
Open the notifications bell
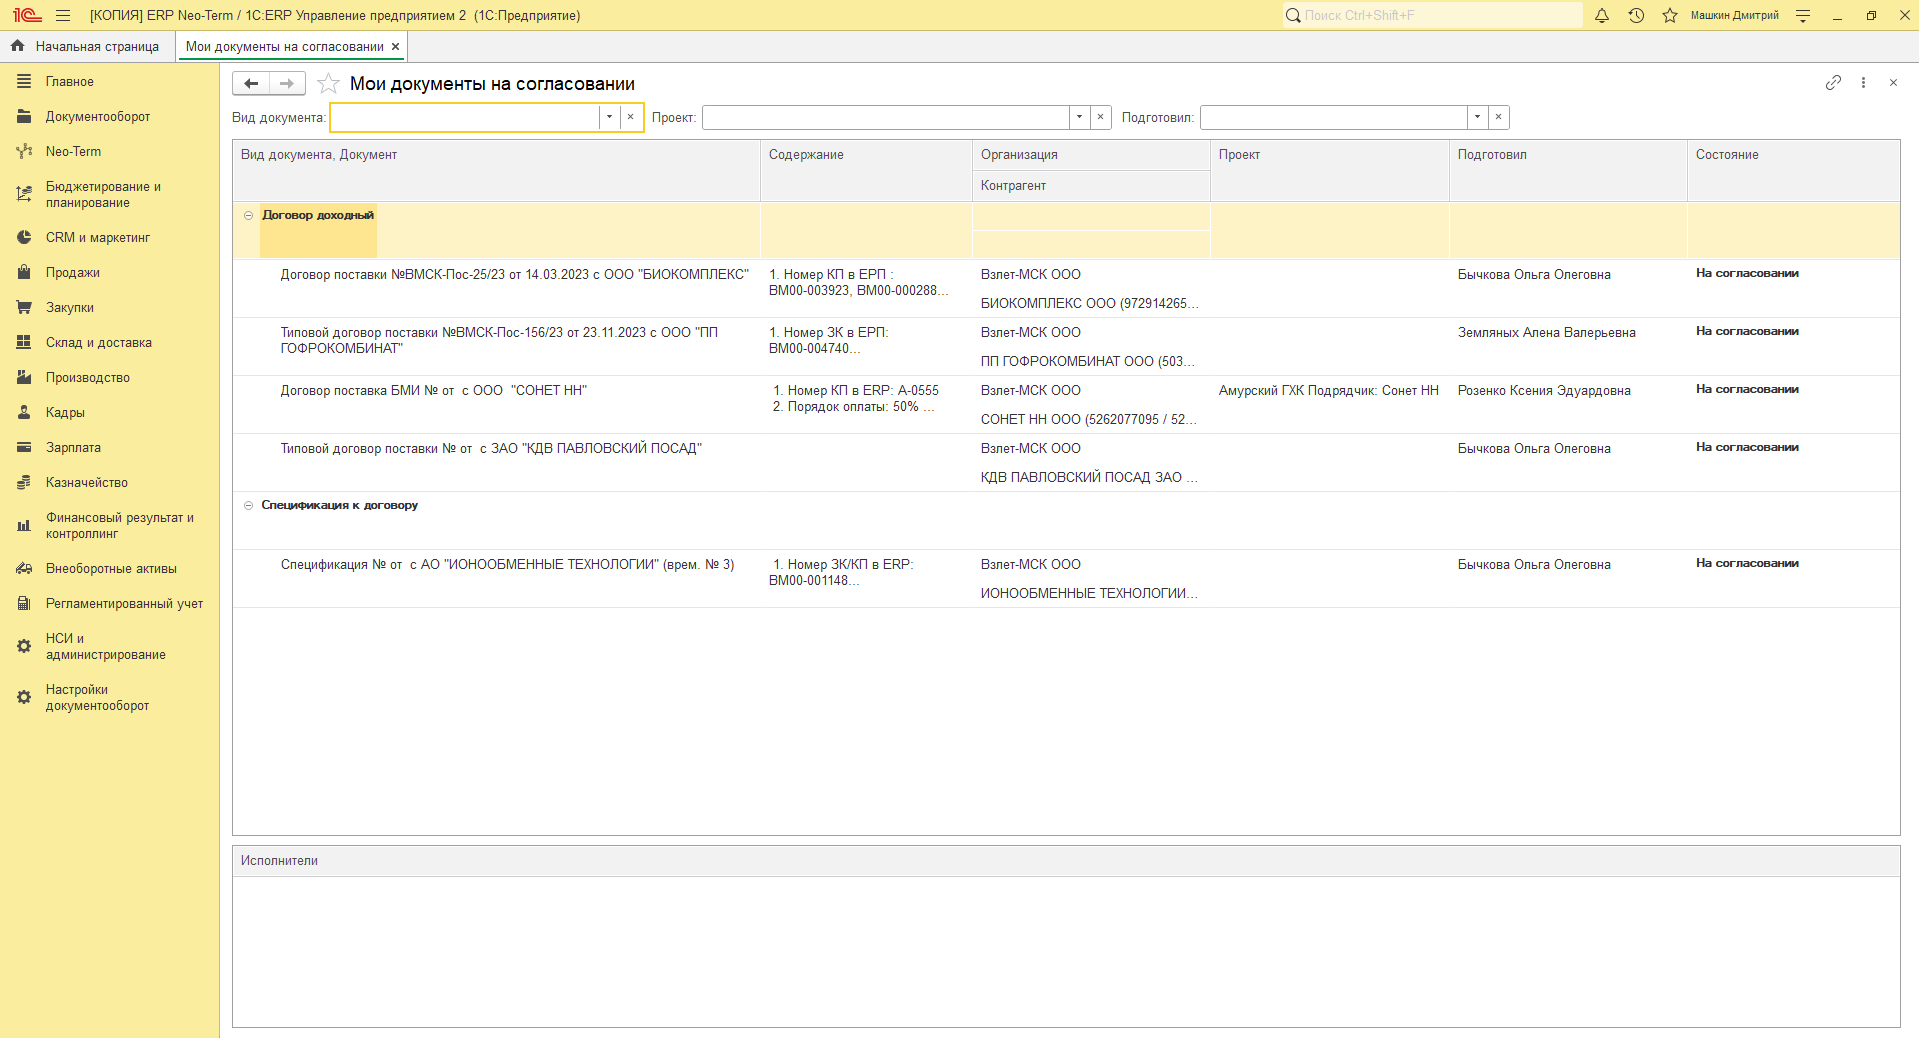pyautogui.click(x=1602, y=15)
